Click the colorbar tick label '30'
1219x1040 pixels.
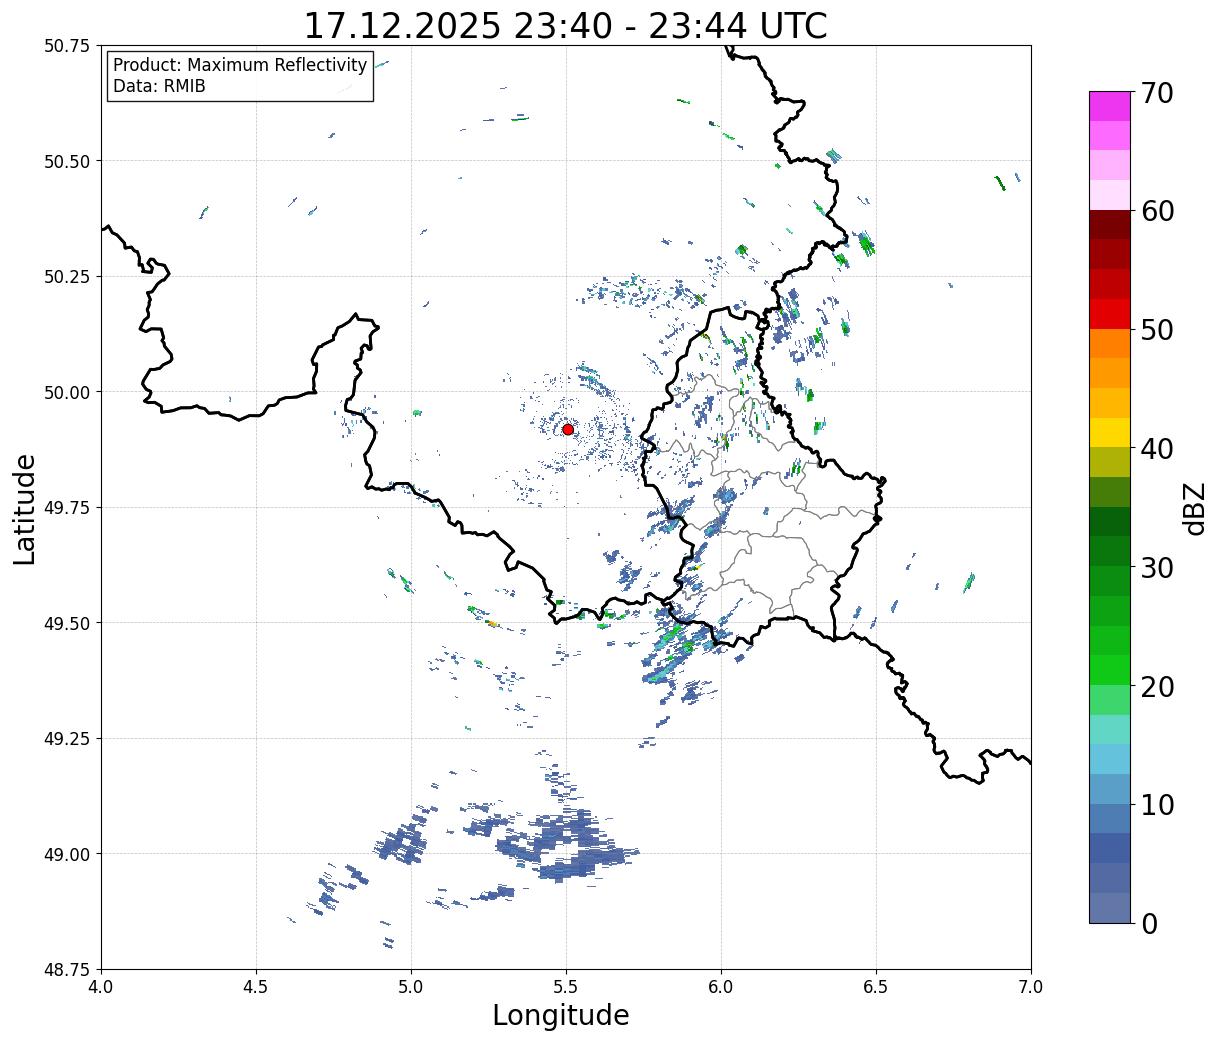1157,567
